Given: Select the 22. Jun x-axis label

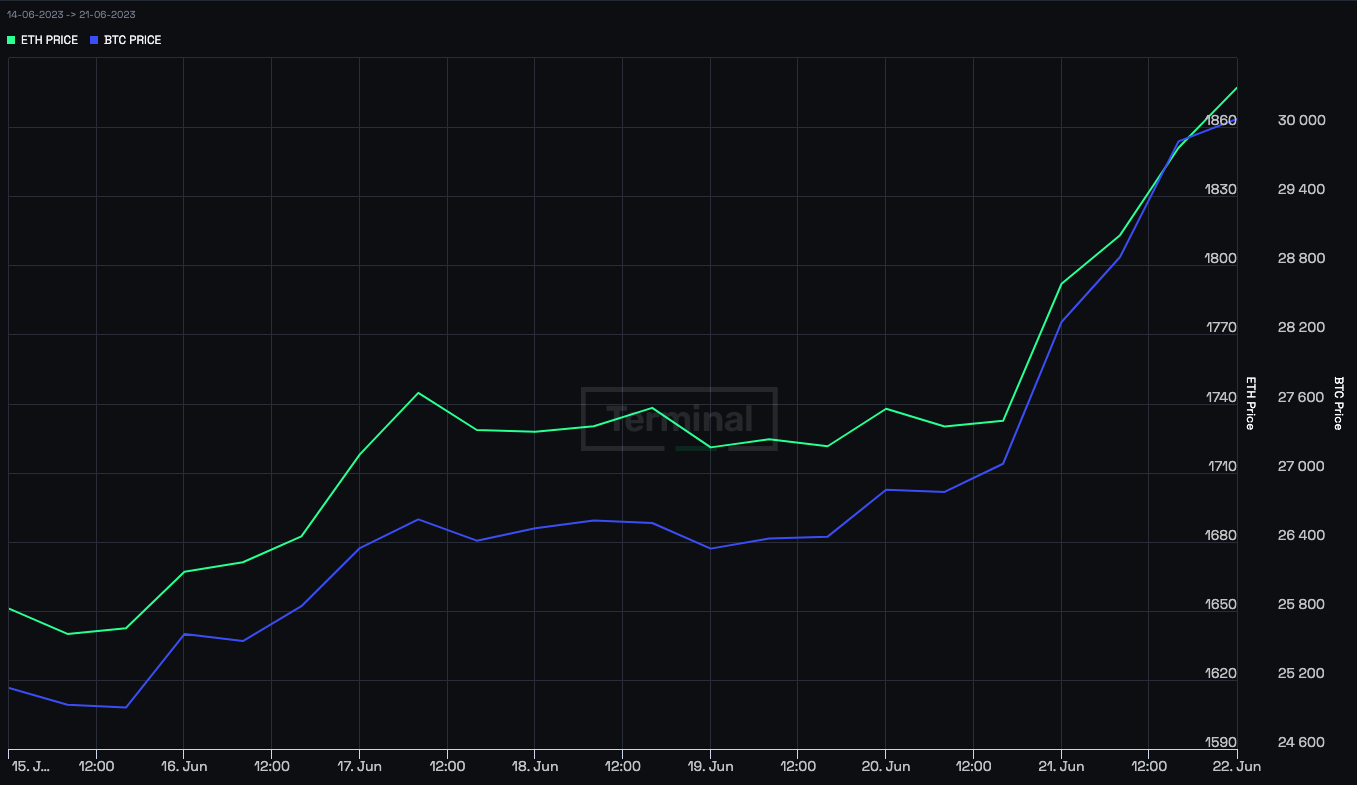Looking at the screenshot, I should (x=1238, y=766).
